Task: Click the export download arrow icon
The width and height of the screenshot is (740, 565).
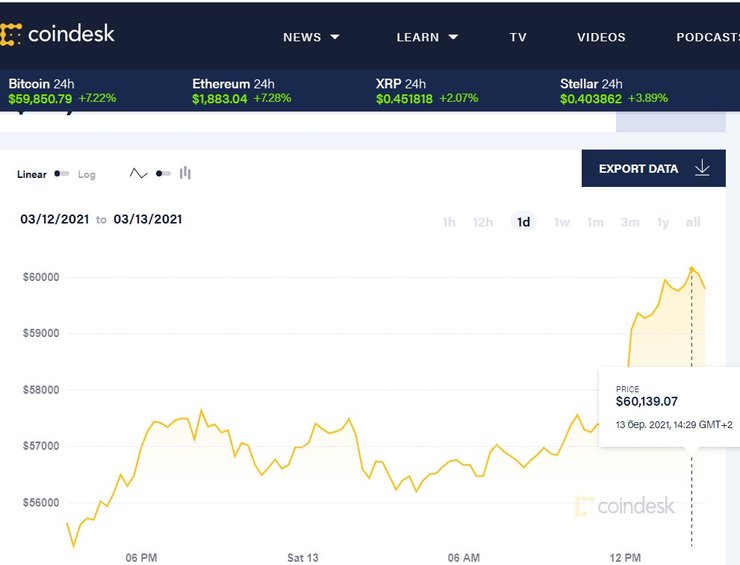Action: [x=702, y=168]
